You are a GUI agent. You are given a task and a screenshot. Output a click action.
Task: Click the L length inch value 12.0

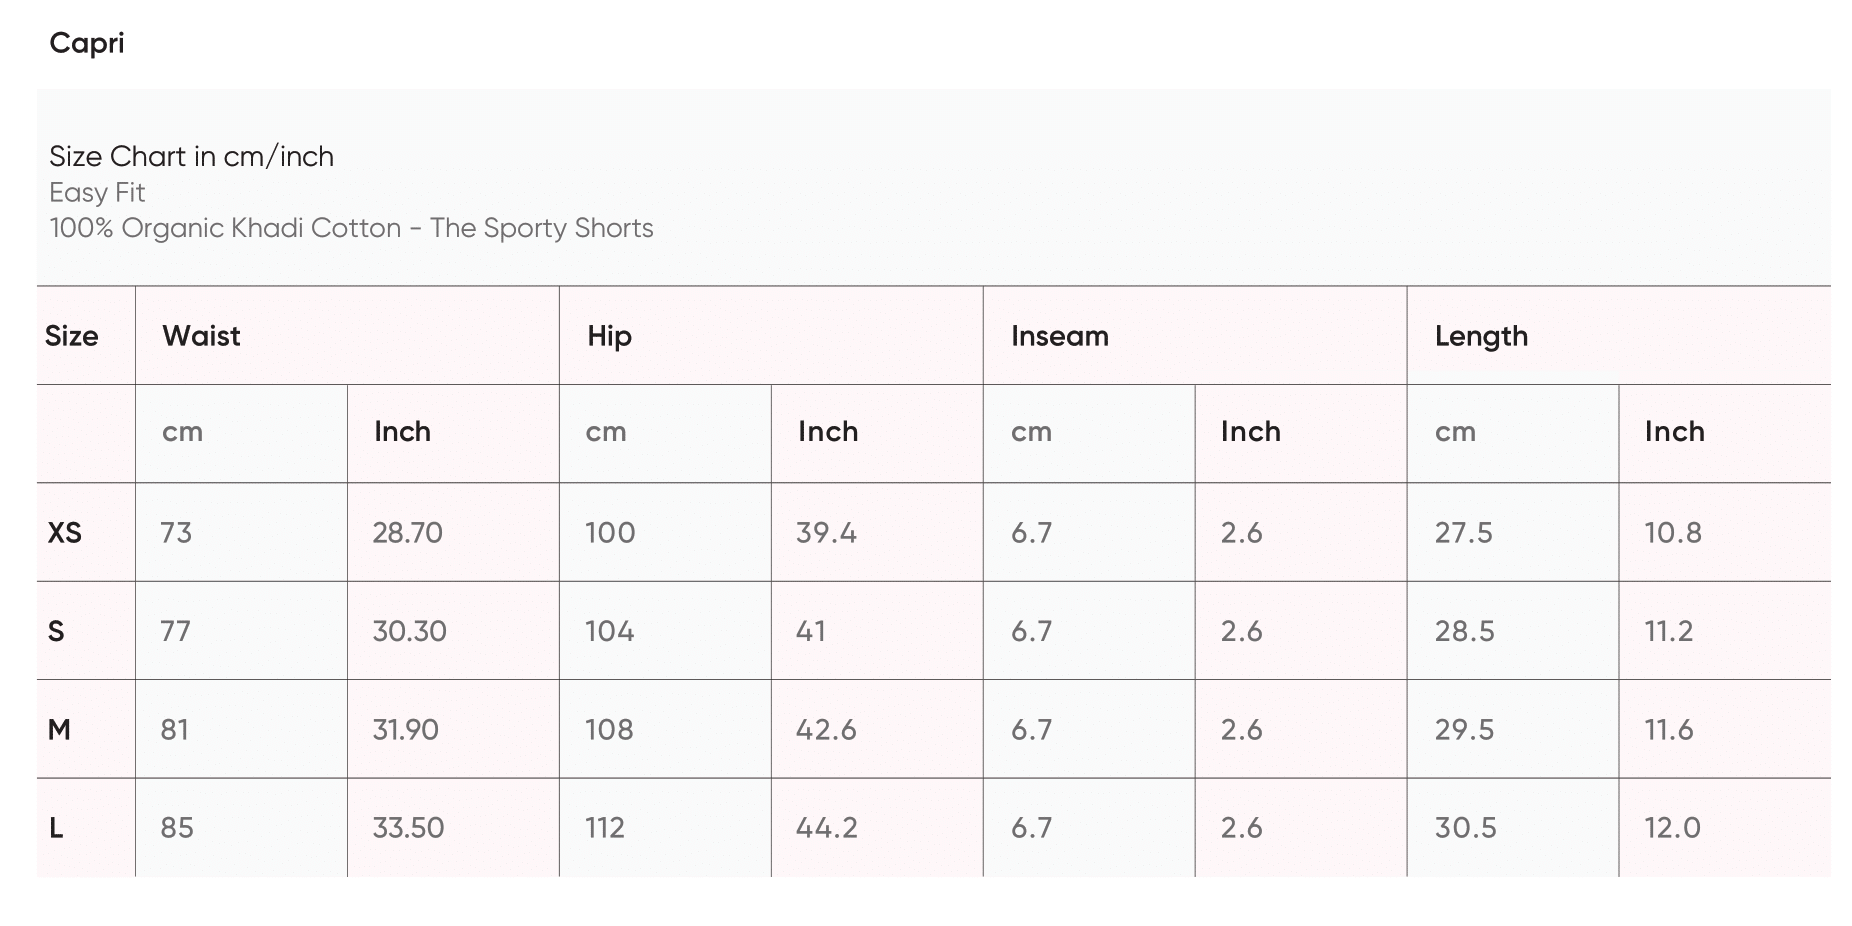pyautogui.click(x=1672, y=828)
